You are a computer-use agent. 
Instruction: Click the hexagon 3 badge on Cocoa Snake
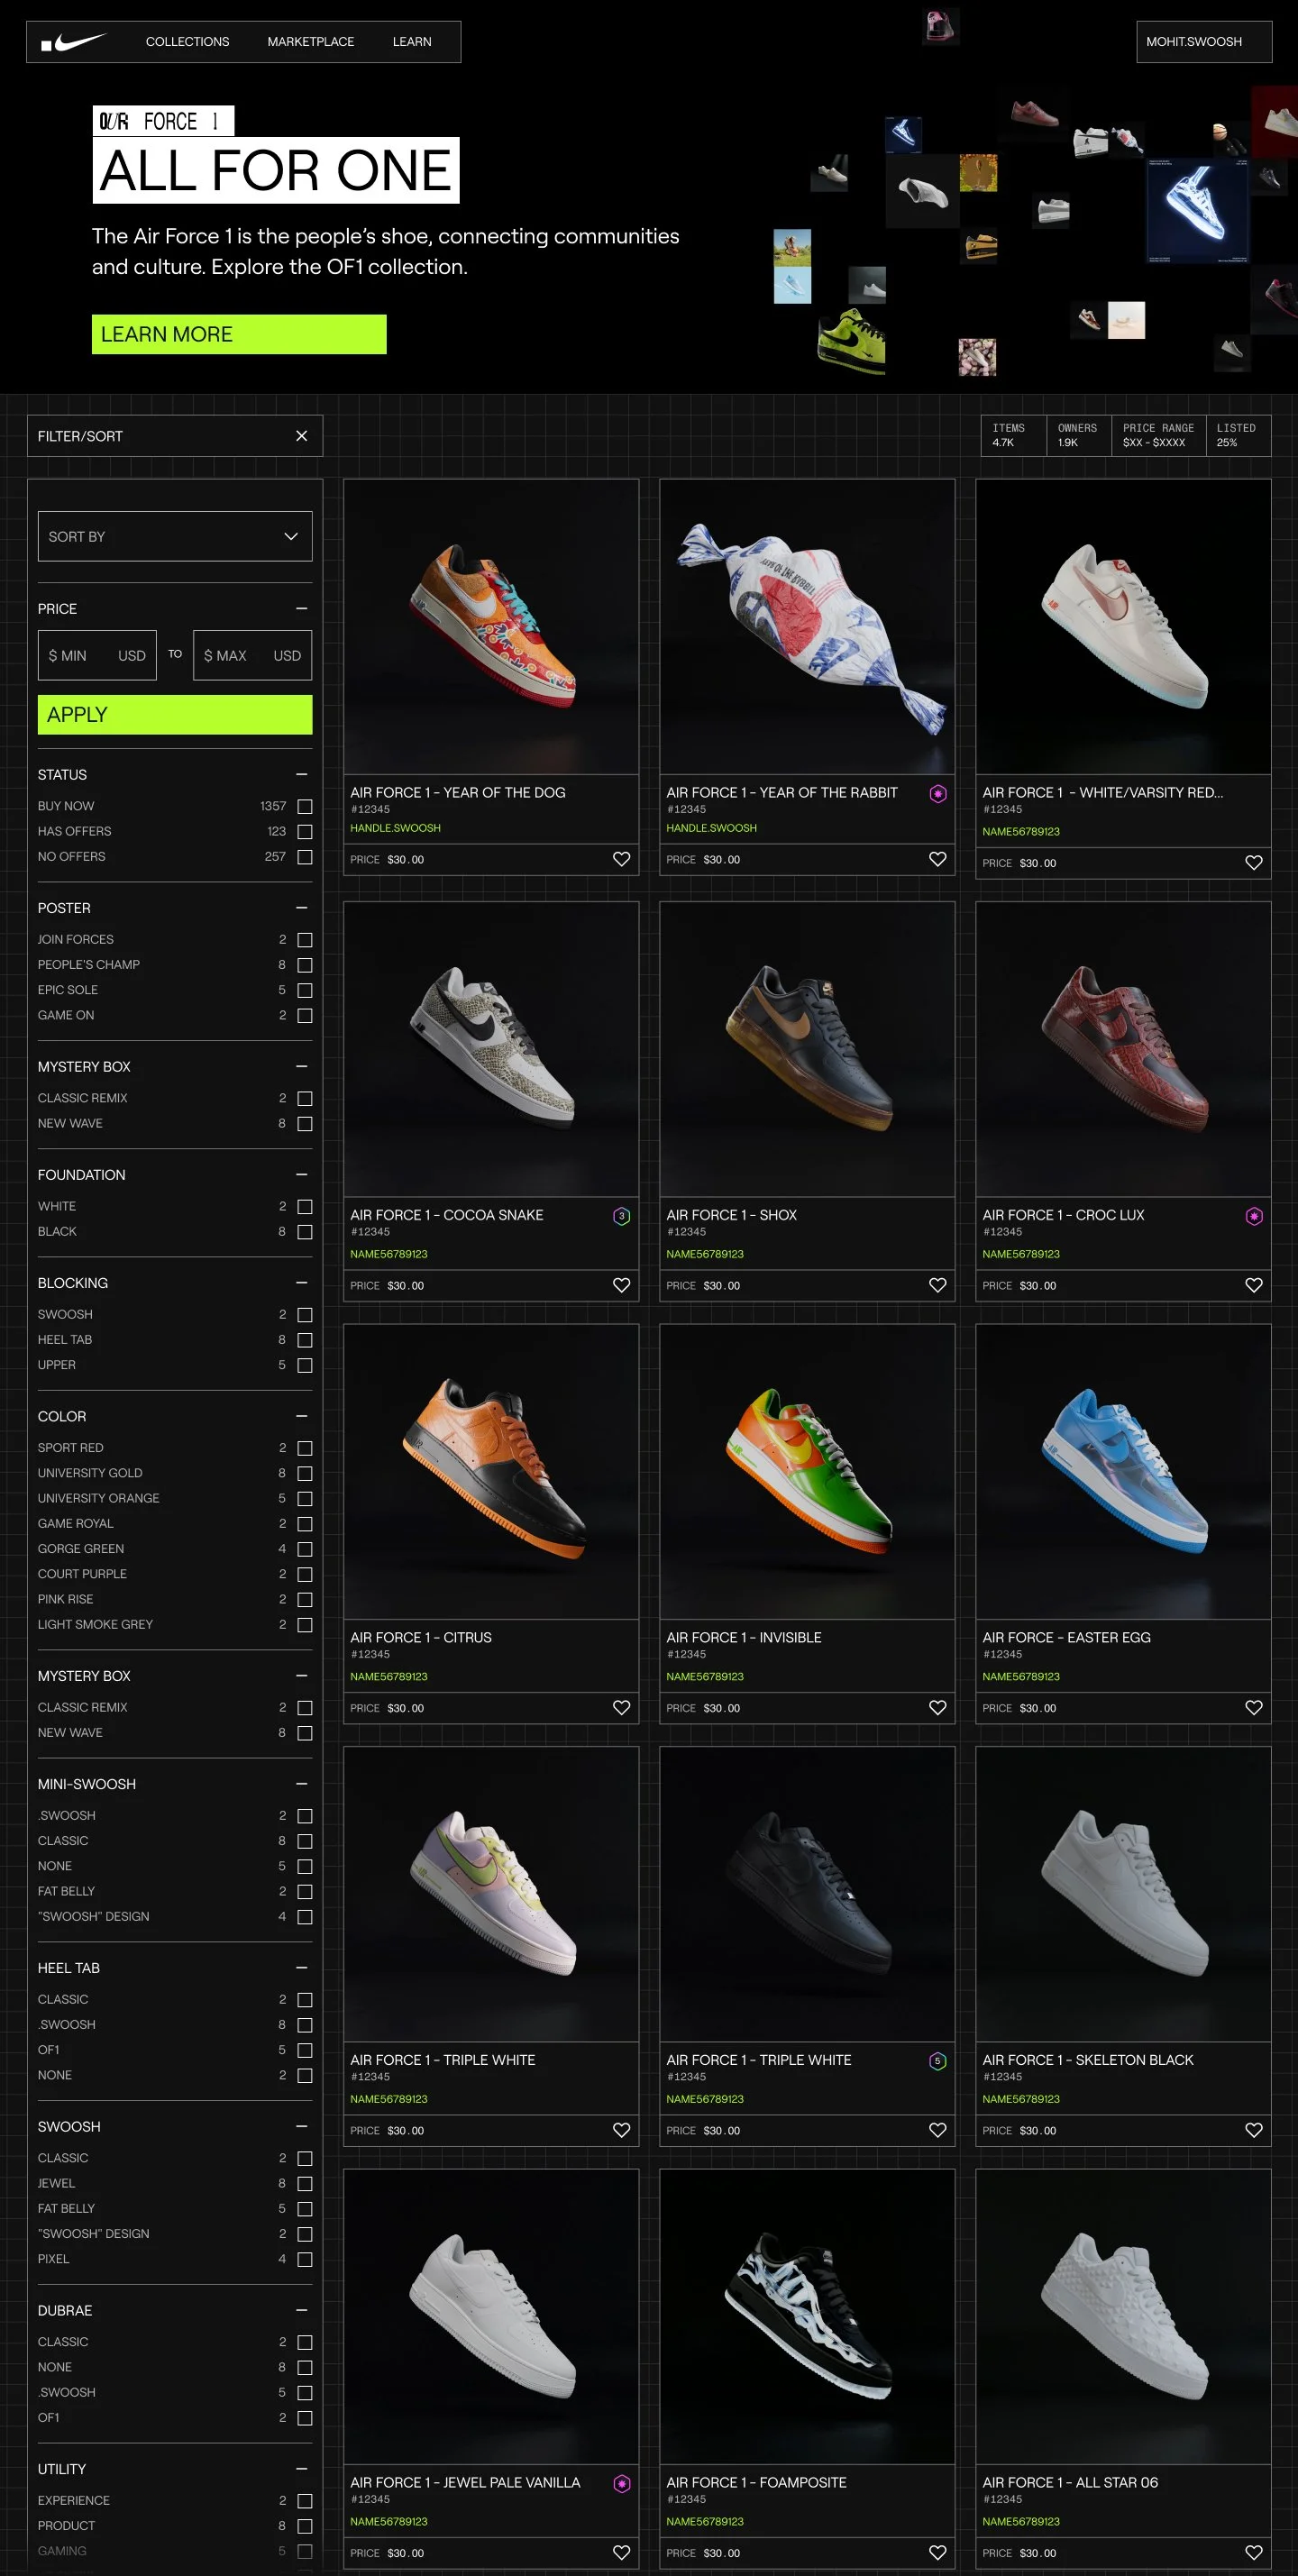[x=621, y=1216]
